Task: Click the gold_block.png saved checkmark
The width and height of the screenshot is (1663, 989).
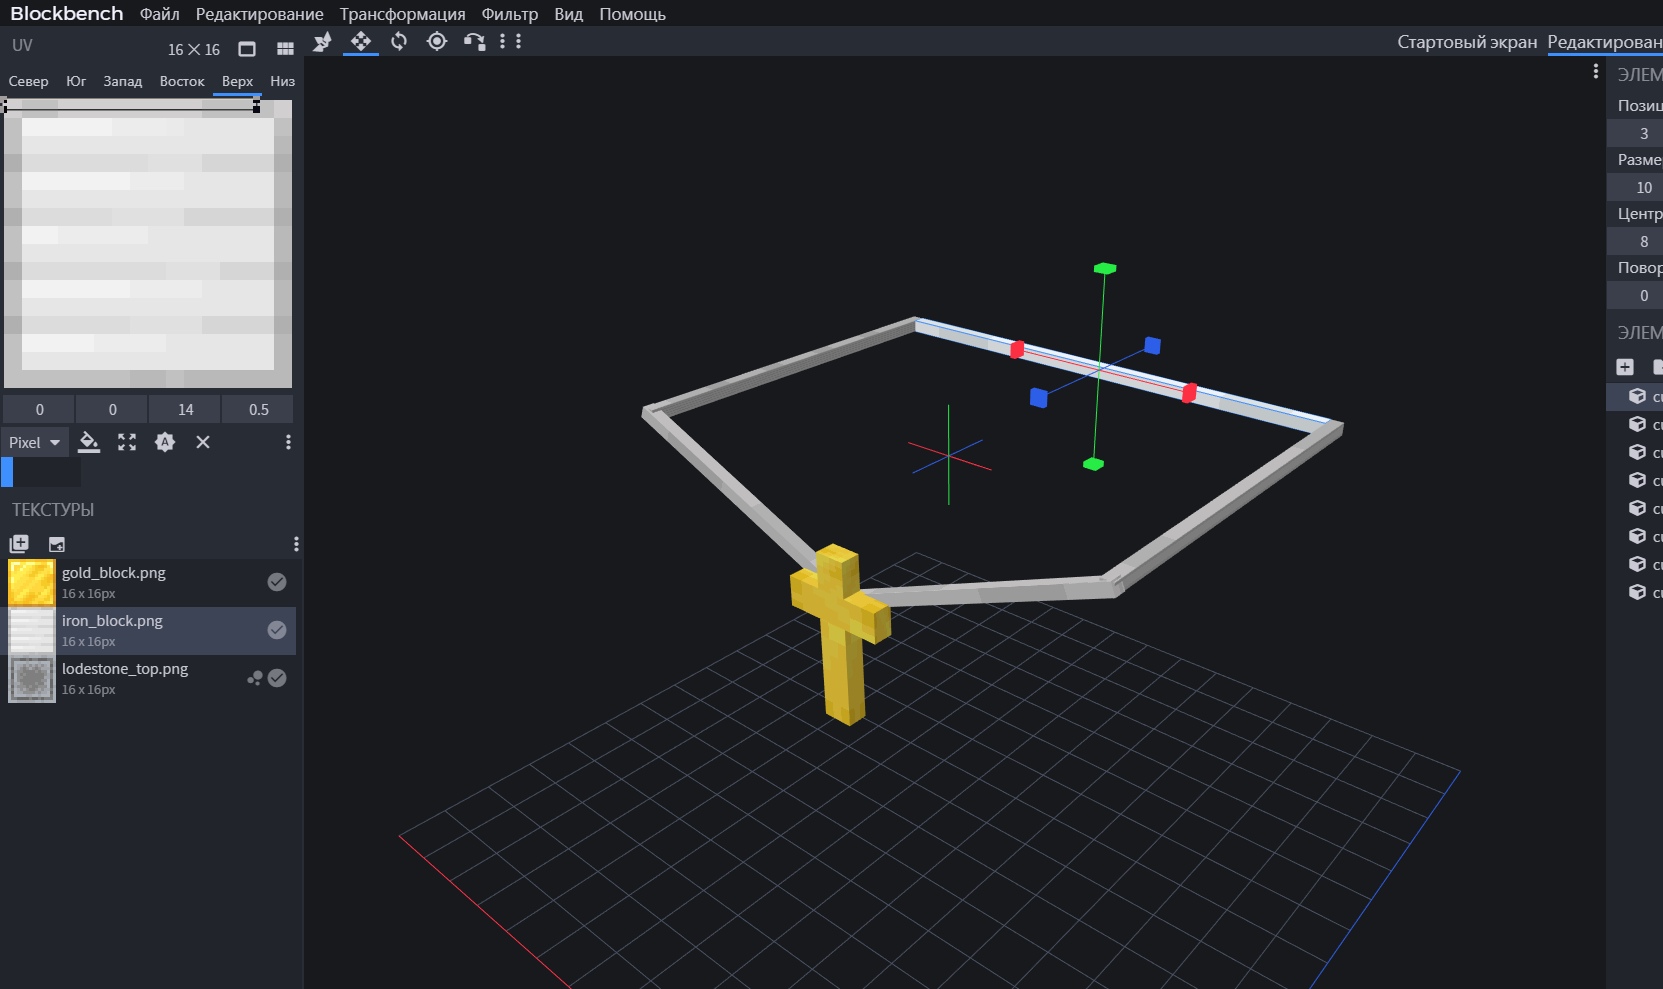Action: click(x=277, y=582)
